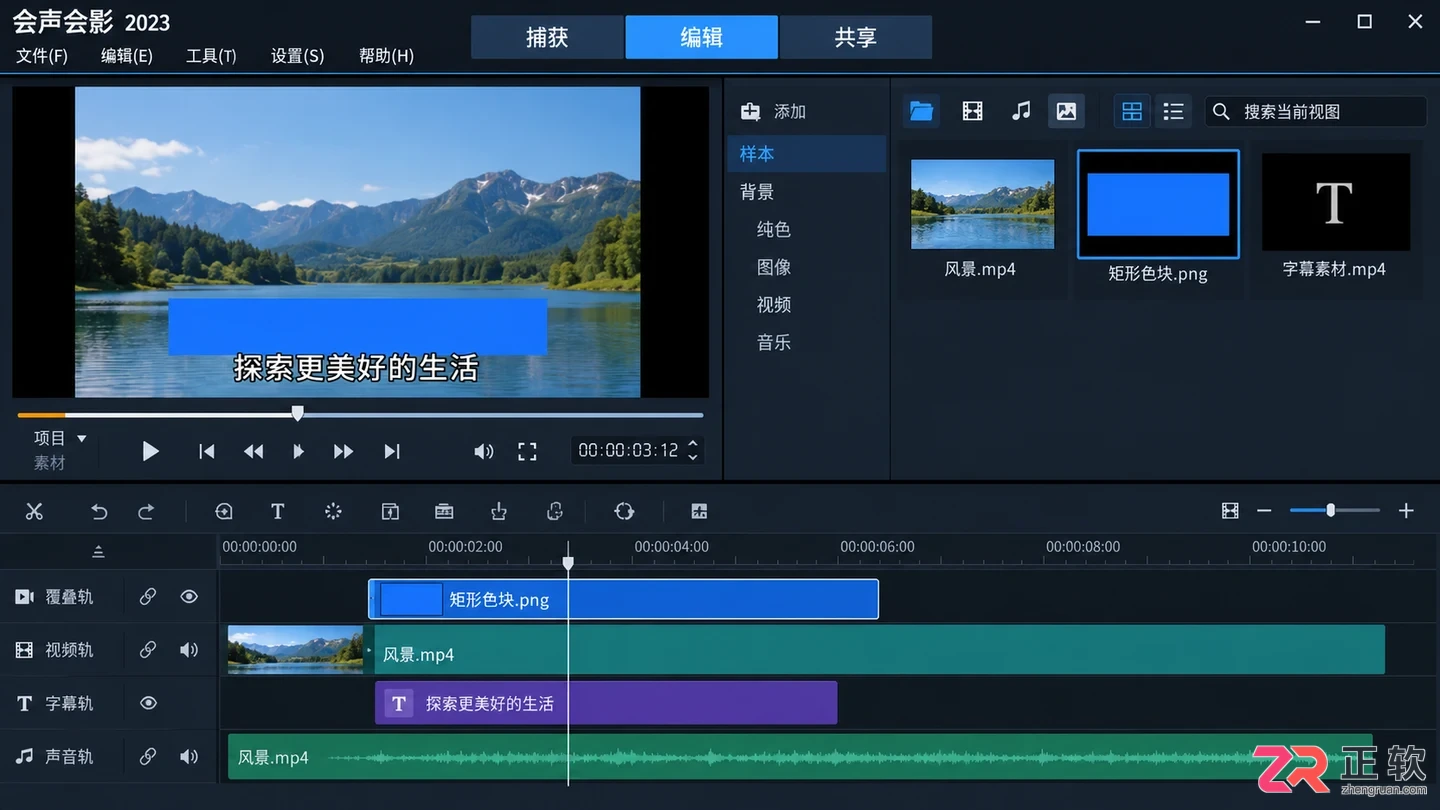Adjust timecode with stepper arrows
This screenshot has width=1440, height=810.
[692, 451]
